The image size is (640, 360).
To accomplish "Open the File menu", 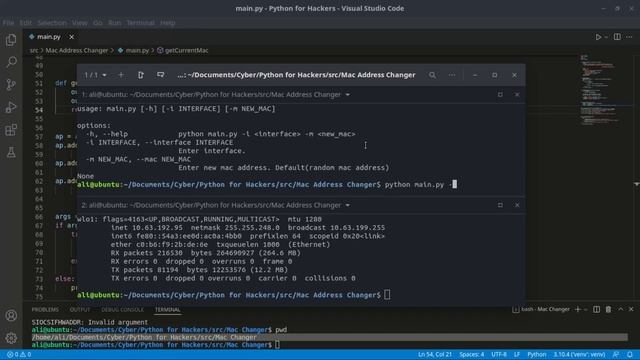I will point(8,23).
